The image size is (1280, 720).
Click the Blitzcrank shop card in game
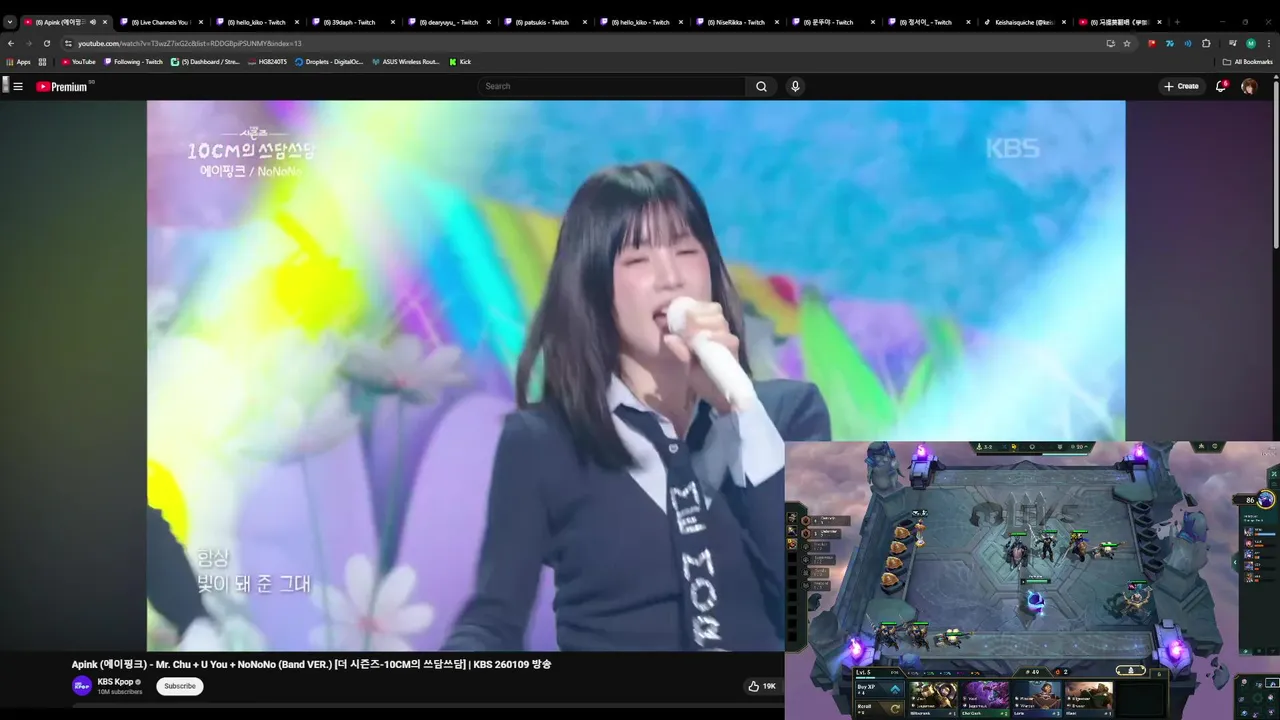click(x=933, y=699)
